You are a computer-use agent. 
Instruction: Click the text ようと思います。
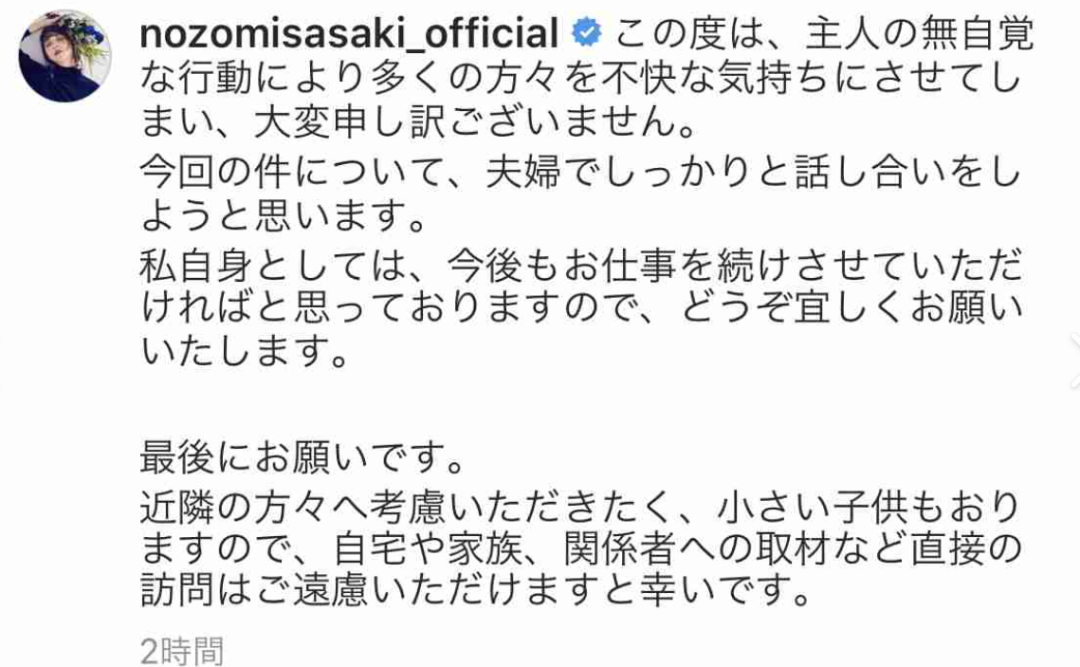pyautogui.click(x=278, y=217)
